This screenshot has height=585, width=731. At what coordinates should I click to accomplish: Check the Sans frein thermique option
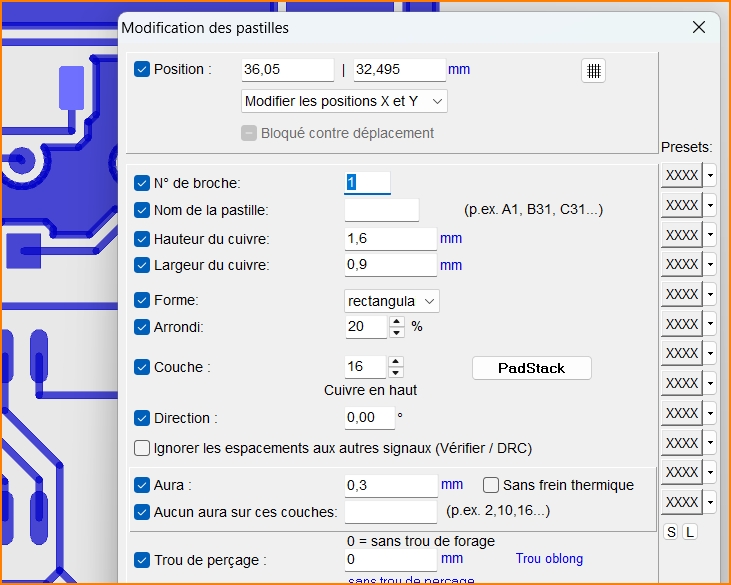(491, 485)
